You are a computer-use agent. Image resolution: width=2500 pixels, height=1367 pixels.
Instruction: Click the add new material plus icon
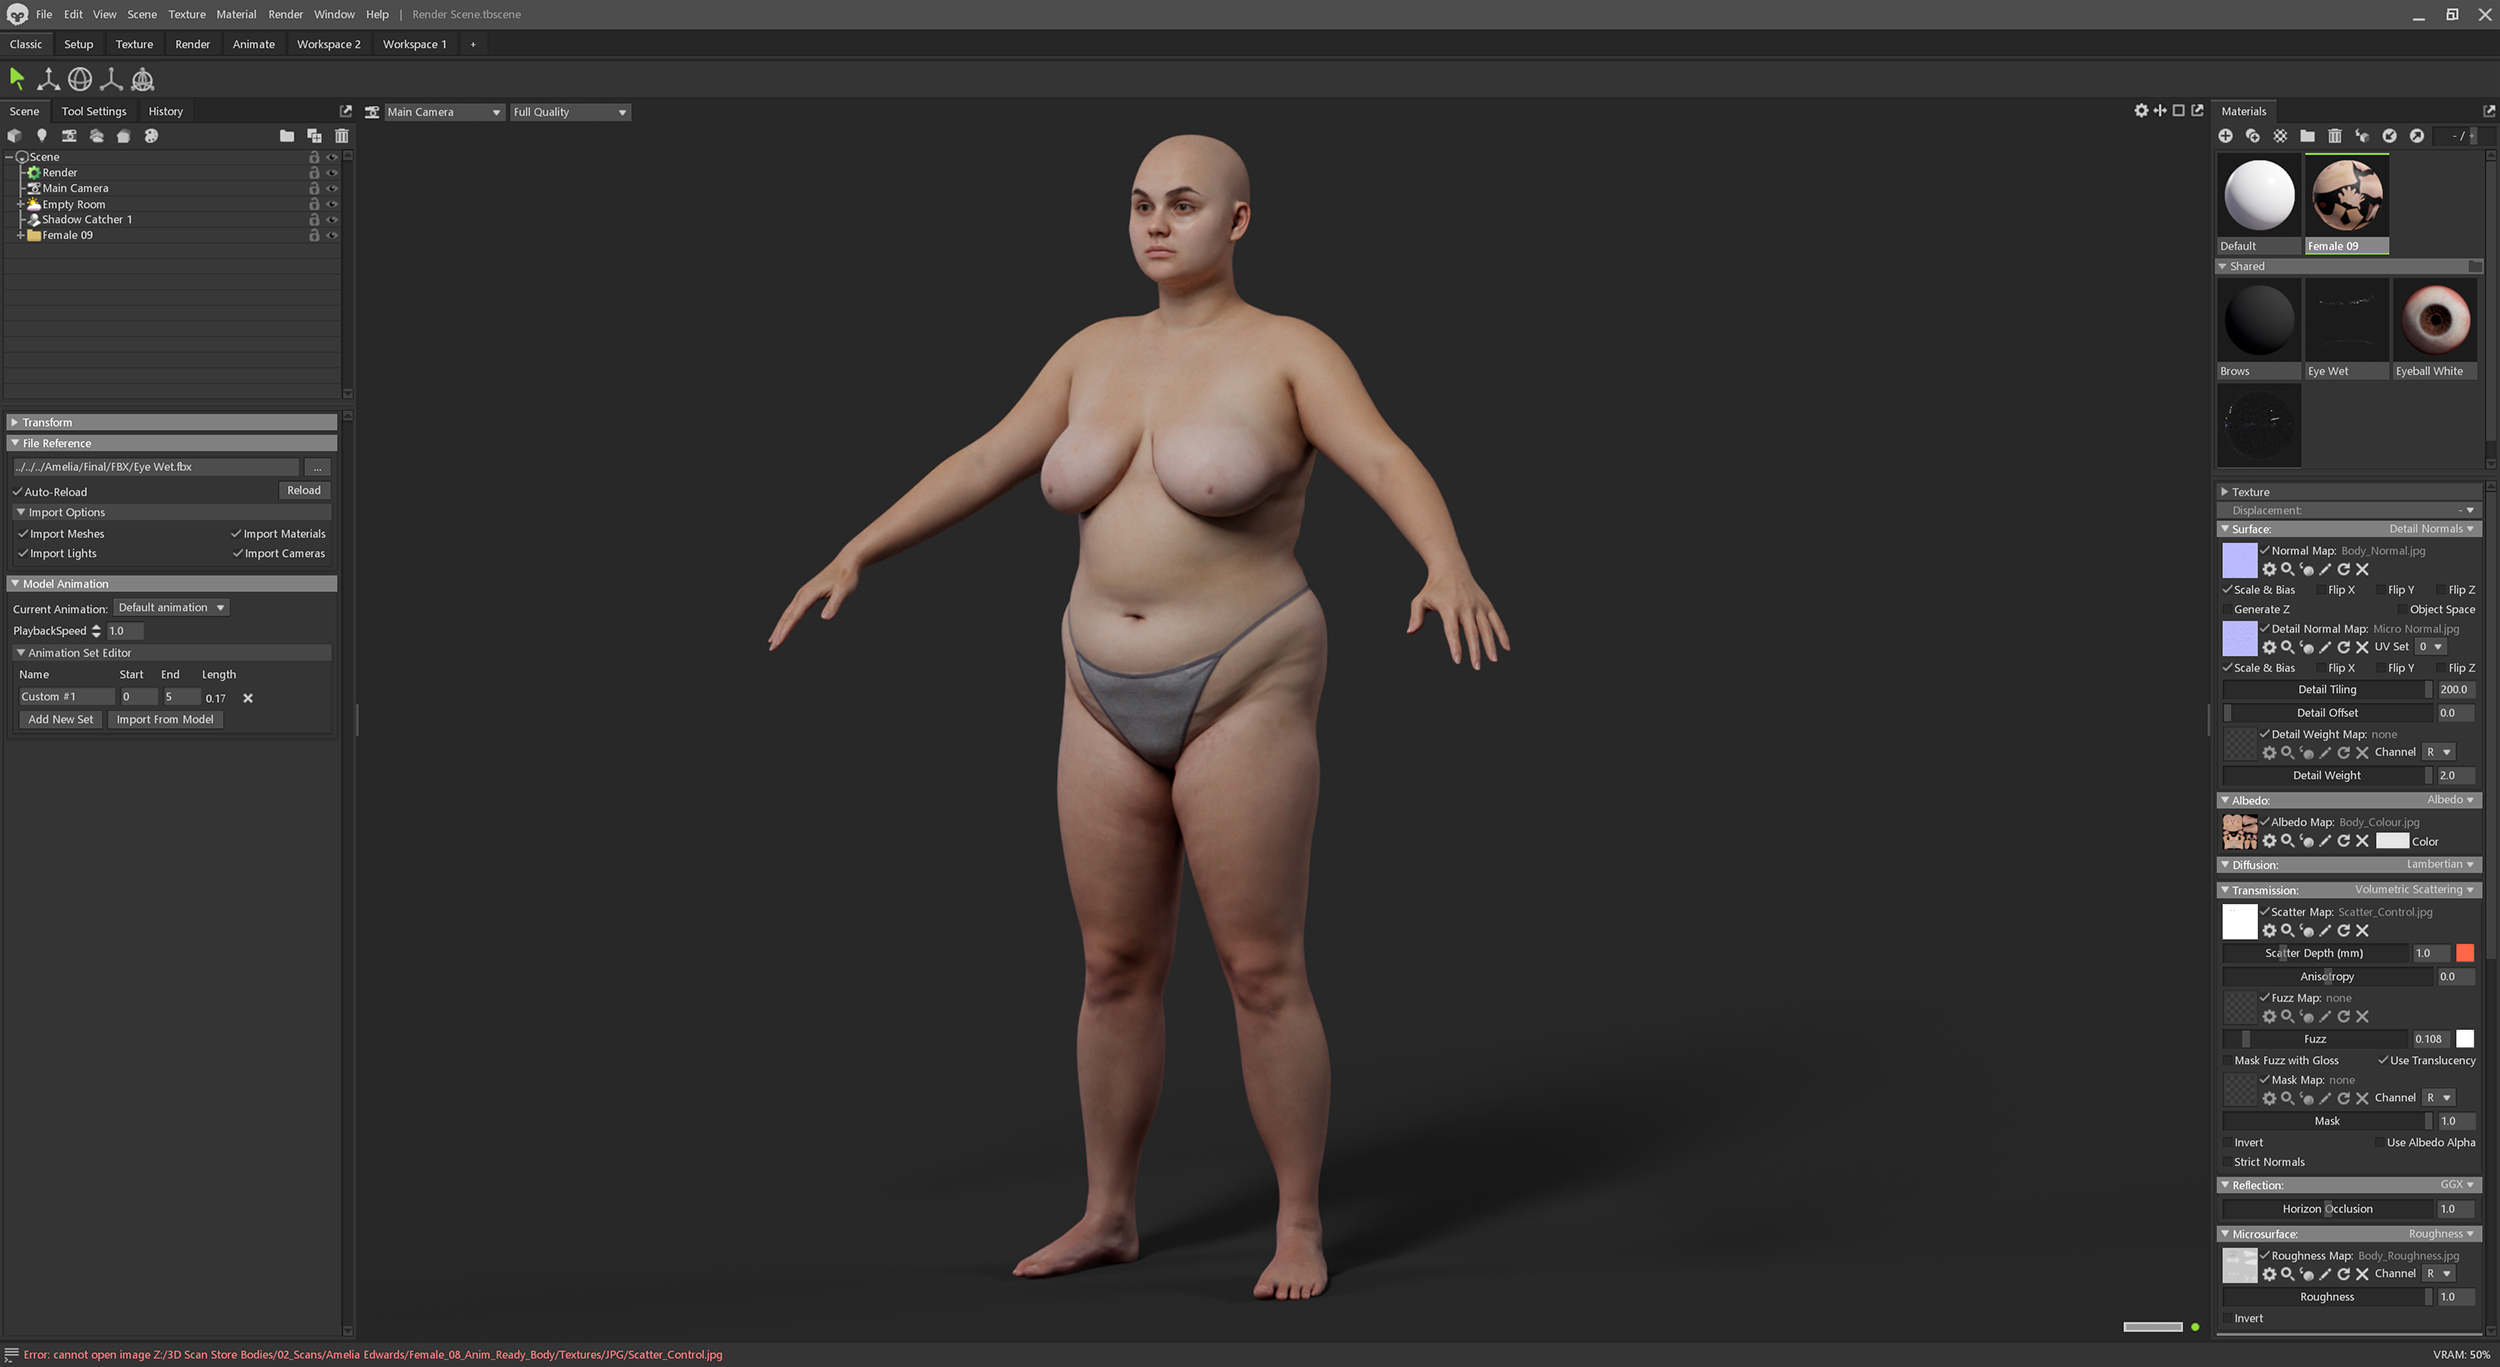tap(2225, 136)
